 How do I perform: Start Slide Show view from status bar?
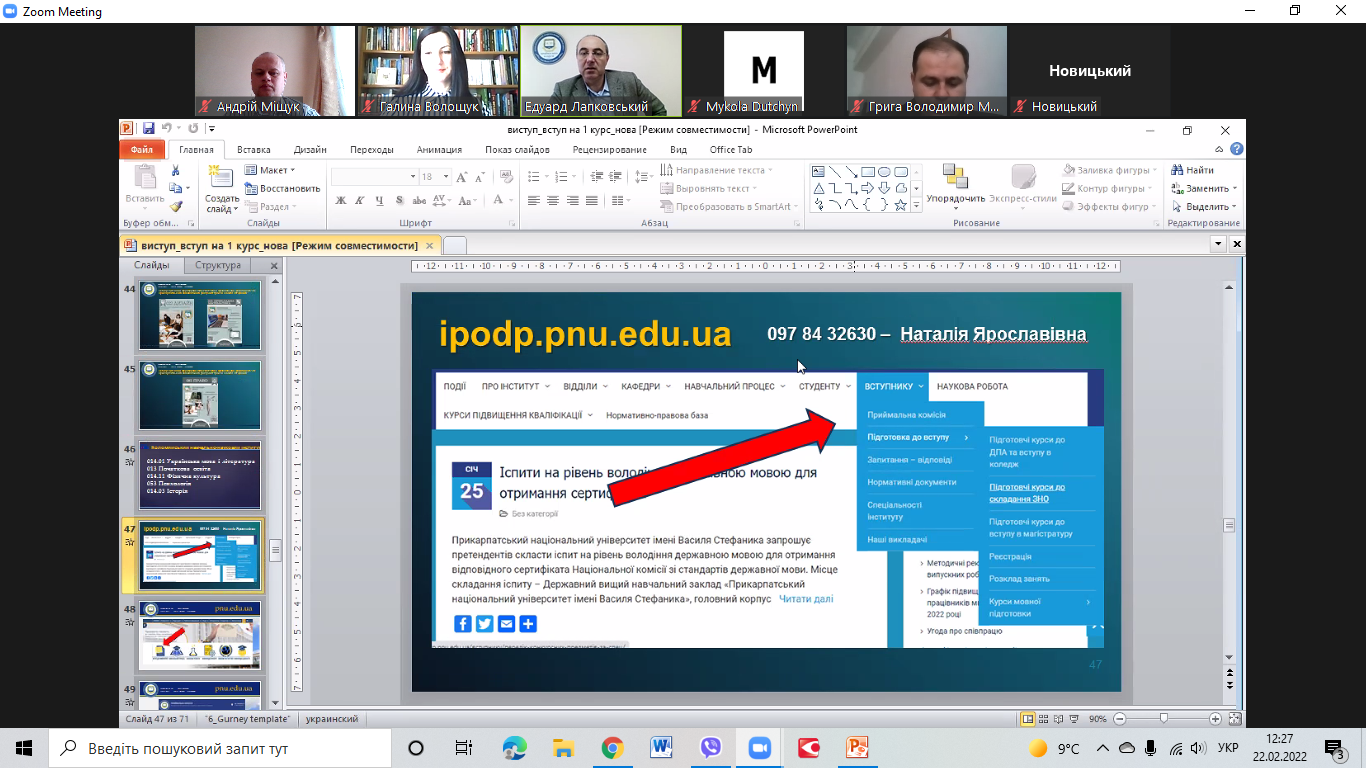(1074, 719)
